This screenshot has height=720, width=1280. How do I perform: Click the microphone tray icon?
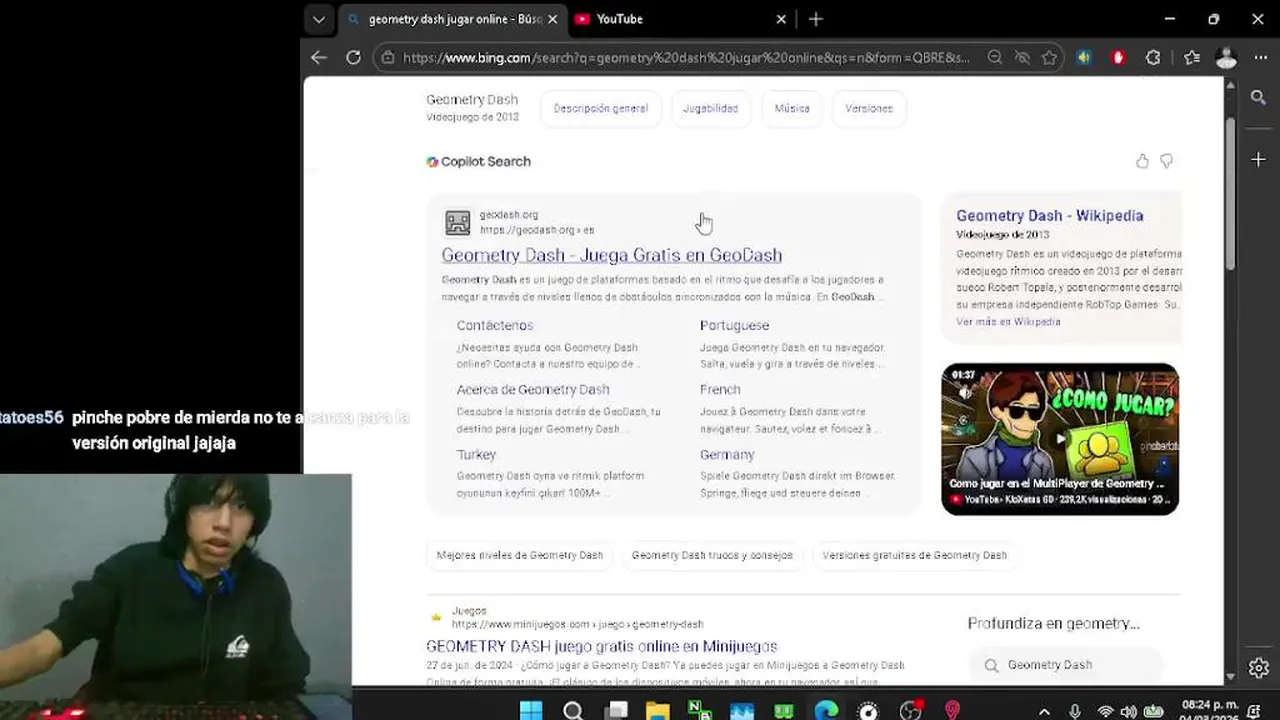pos(1075,711)
